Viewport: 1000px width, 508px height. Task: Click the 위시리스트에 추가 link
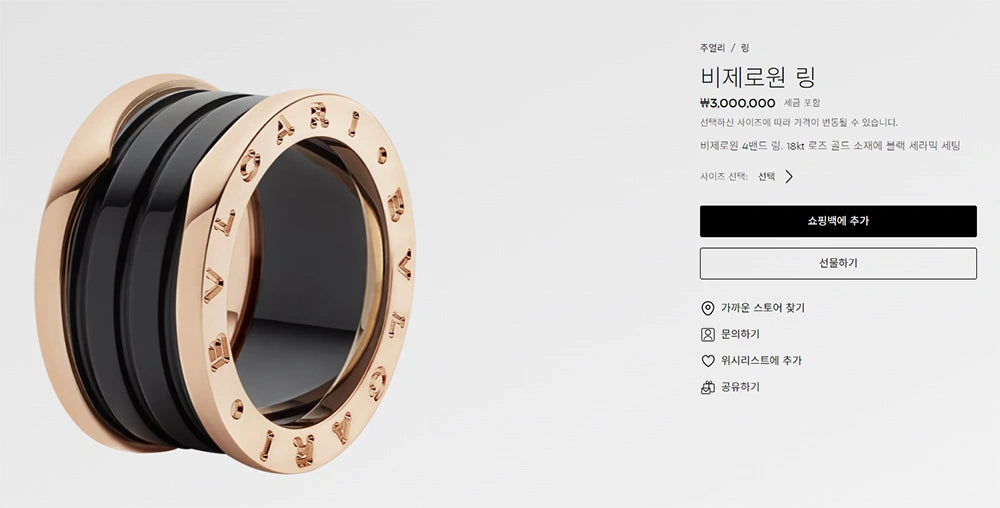click(761, 360)
